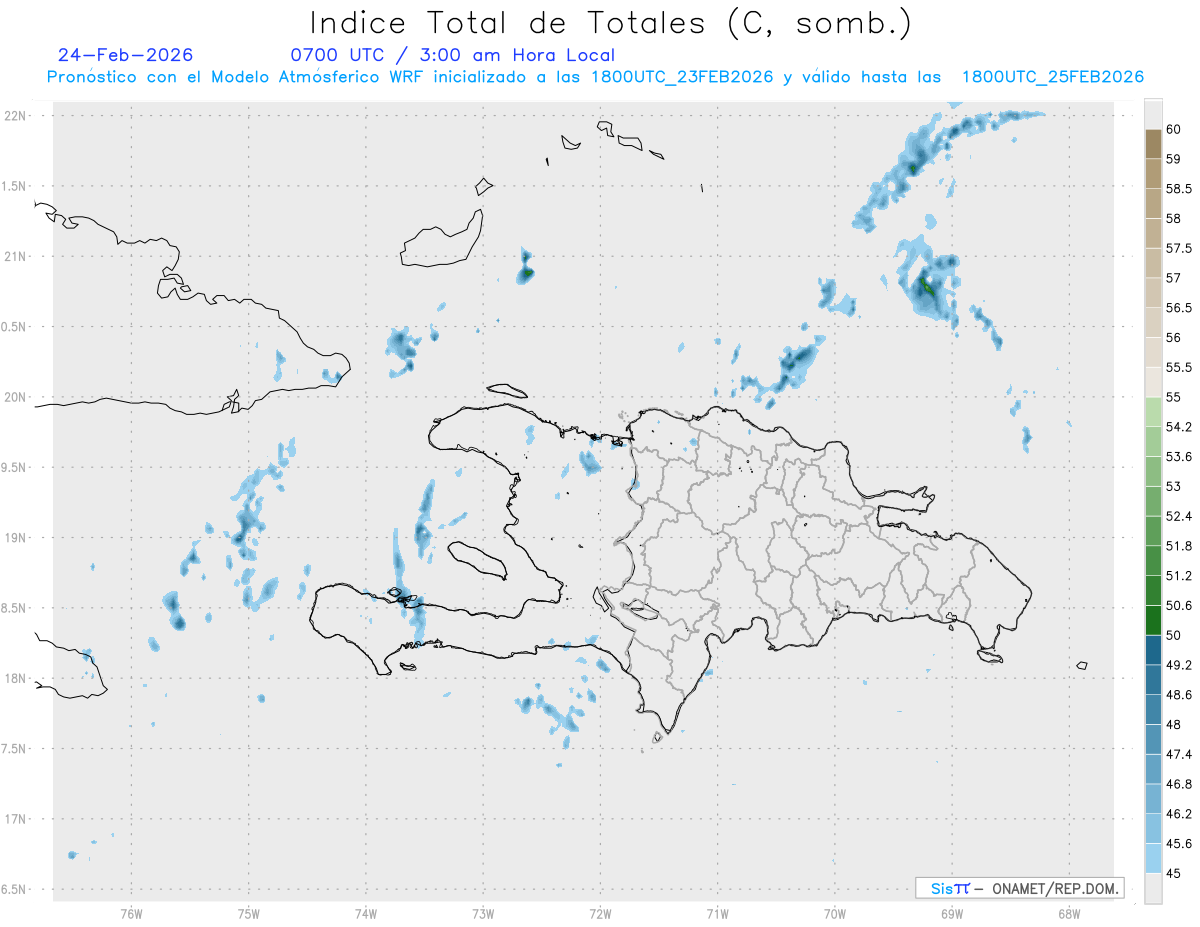Click the colorbar value "50.6"
This screenshot has width=1200, height=927.
(1178, 606)
